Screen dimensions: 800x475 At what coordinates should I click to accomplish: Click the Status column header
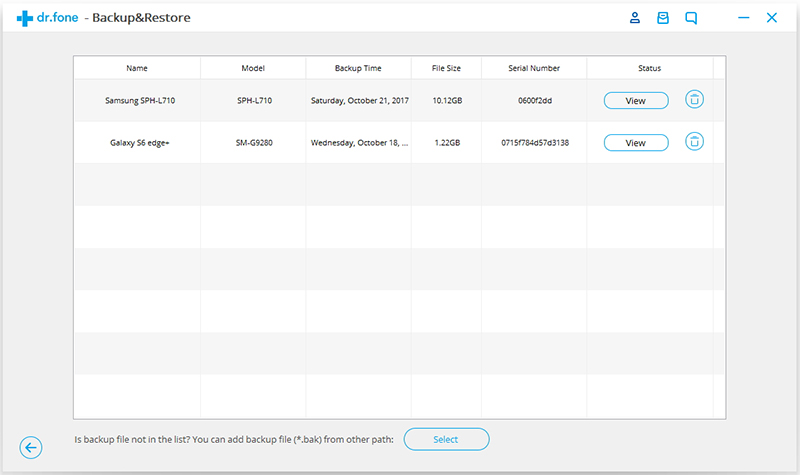pyautogui.click(x=649, y=68)
